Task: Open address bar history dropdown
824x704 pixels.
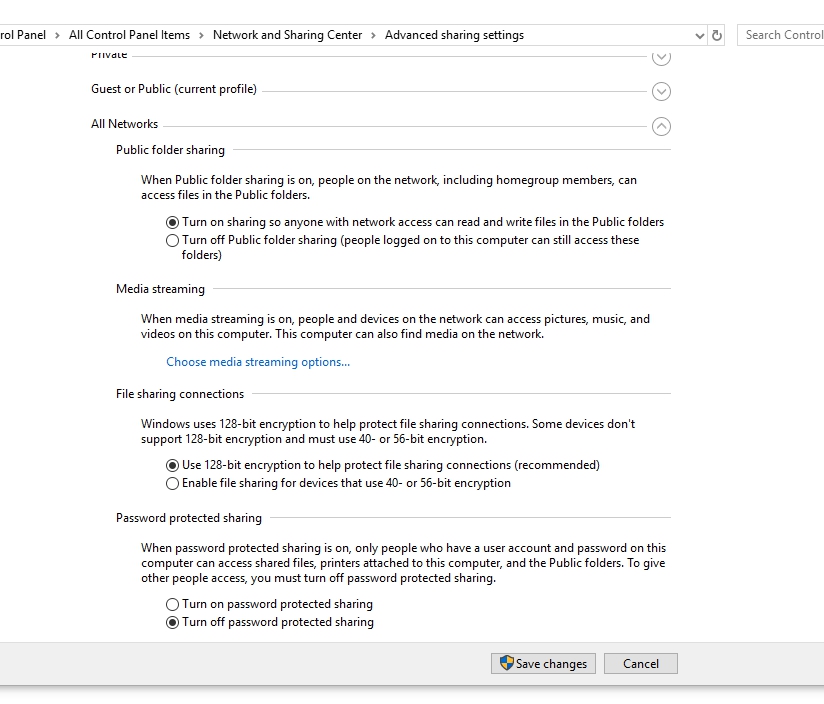Action: [x=699, y=36]
